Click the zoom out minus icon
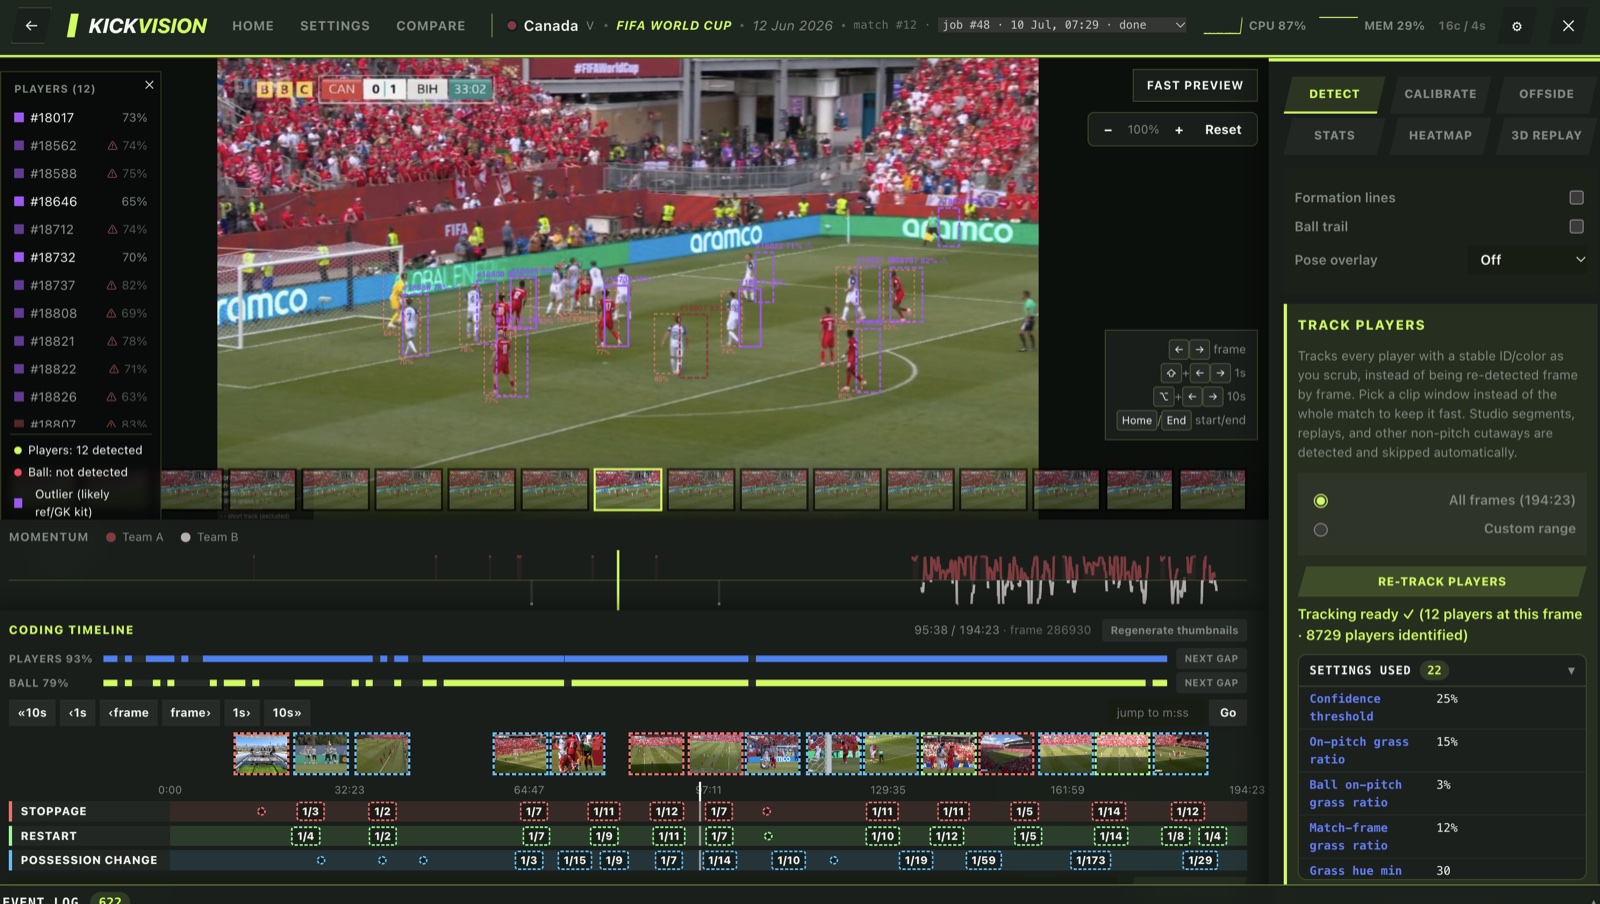Viewport: 1600px width, 904px height. [1108, 130]
